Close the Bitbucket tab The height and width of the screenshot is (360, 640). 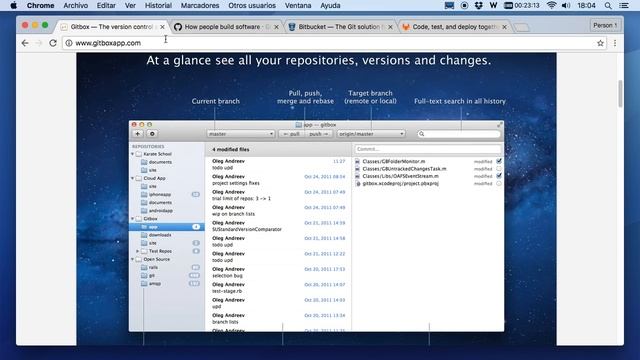tap(390, 27)
